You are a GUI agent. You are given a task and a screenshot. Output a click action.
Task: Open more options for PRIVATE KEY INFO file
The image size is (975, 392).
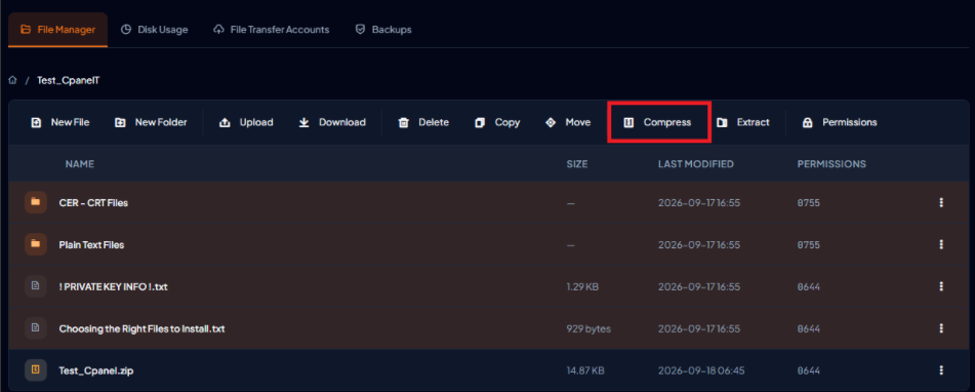(941, 286)
